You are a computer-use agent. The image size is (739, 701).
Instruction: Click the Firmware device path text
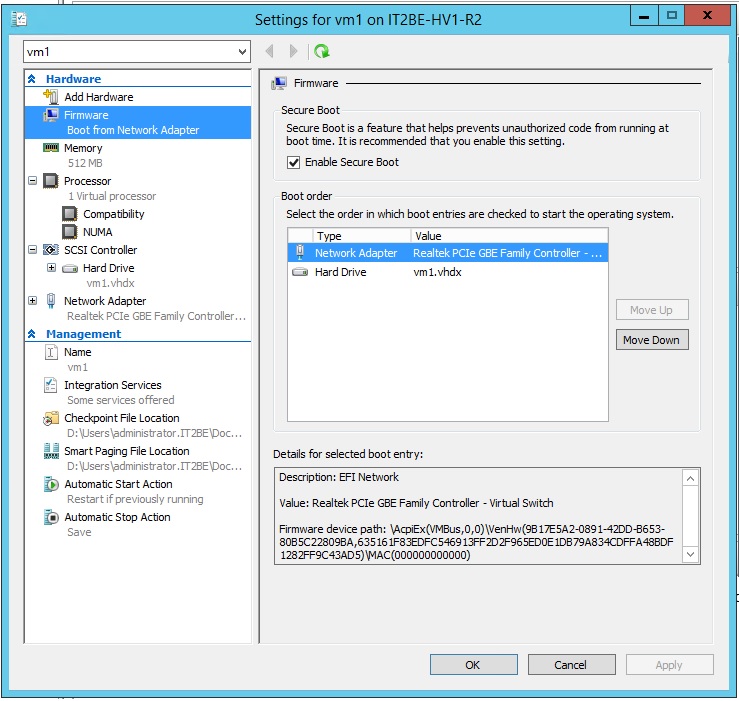(476, 542)
